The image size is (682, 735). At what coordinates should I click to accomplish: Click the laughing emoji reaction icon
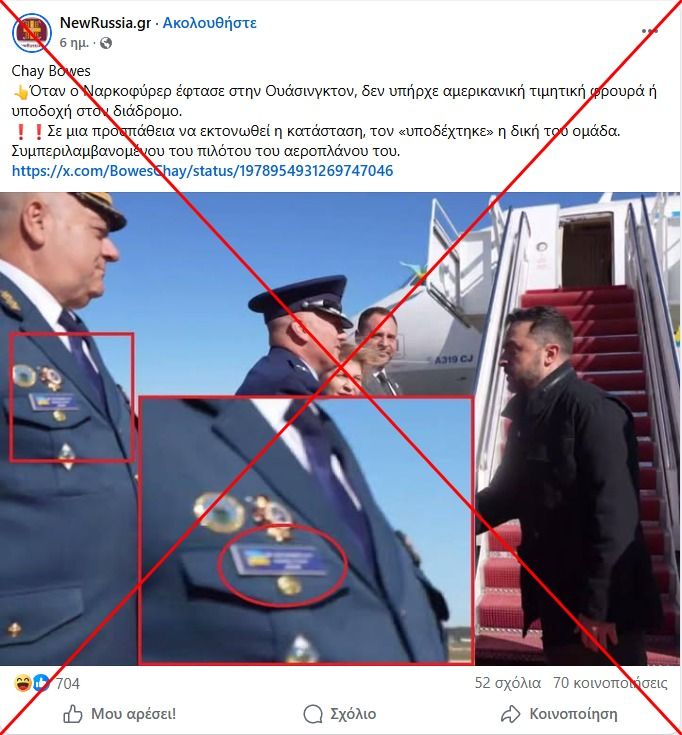tap(23, 683)
